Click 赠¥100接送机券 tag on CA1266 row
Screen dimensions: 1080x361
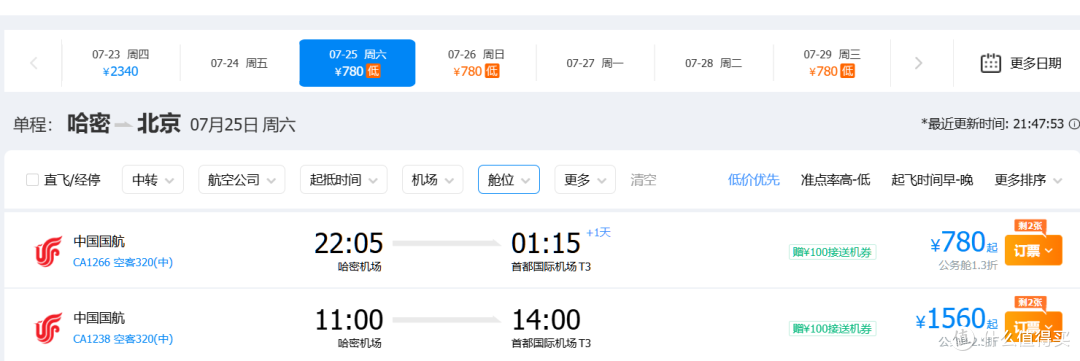click(832, 252)
